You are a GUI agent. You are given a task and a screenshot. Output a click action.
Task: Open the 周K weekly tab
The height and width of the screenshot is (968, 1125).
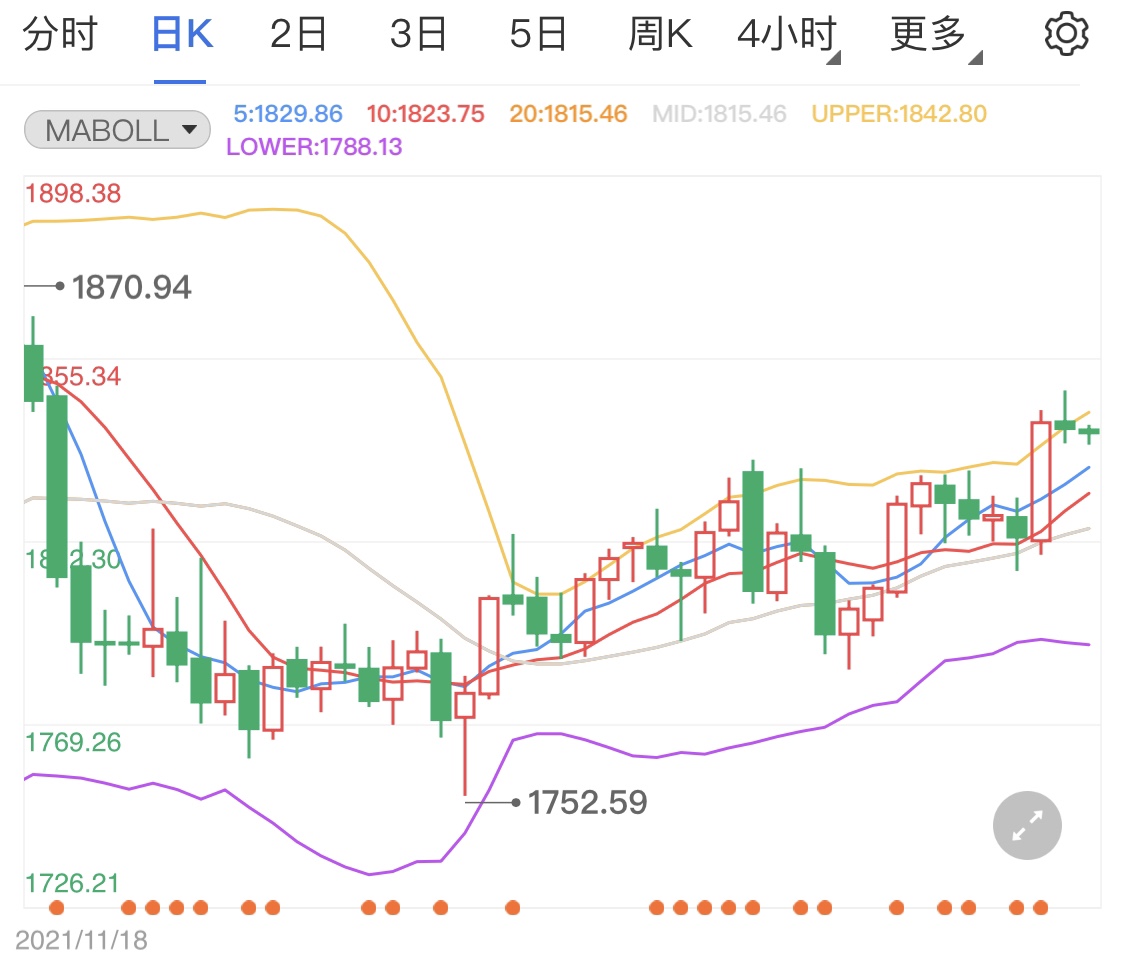[x=660, y=34]
